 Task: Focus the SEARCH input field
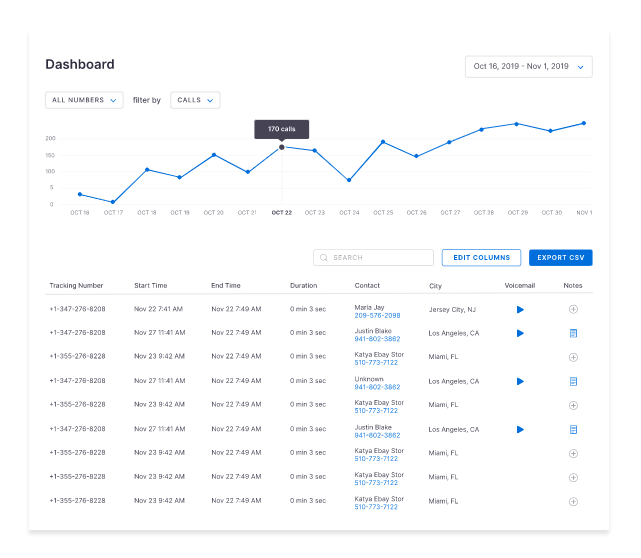pos(373,258)
